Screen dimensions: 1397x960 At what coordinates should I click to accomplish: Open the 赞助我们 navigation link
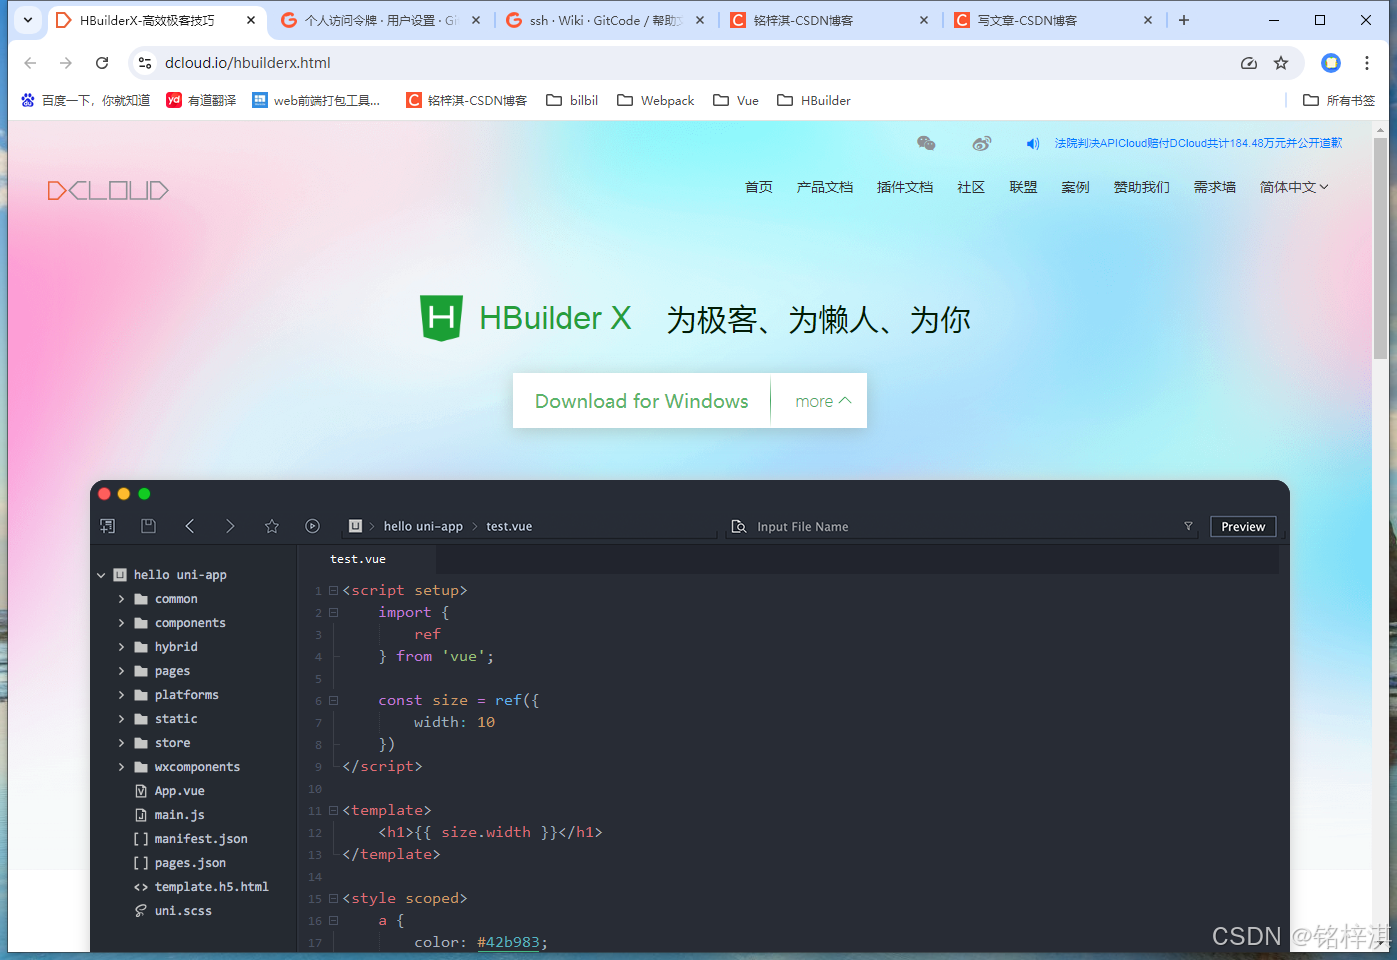point(1142,187)
